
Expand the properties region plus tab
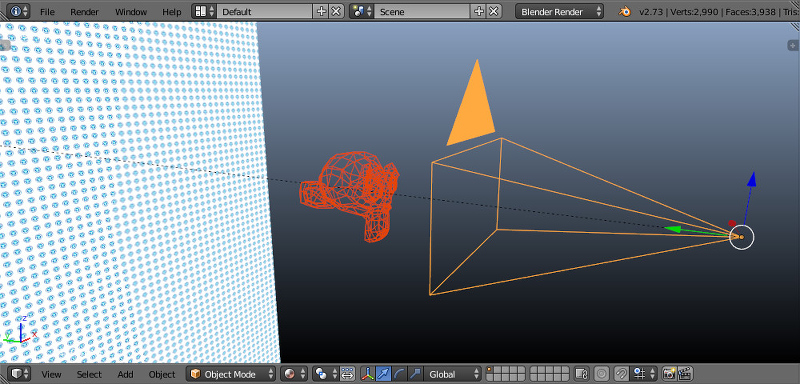tap(792, 45)
